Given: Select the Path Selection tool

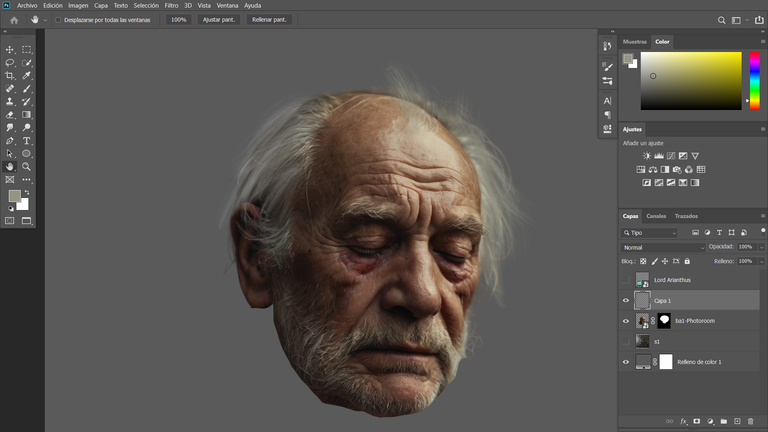Looking at the screenshot, I should [9, 153].
